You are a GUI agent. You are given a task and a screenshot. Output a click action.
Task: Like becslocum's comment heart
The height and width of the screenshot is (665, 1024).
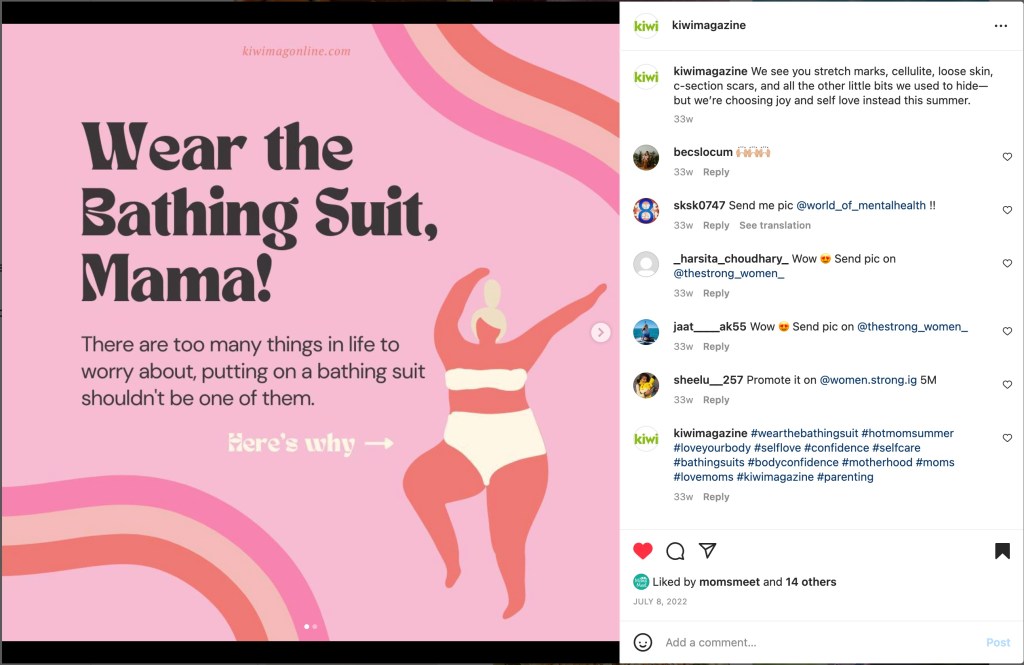[1007, 157]
